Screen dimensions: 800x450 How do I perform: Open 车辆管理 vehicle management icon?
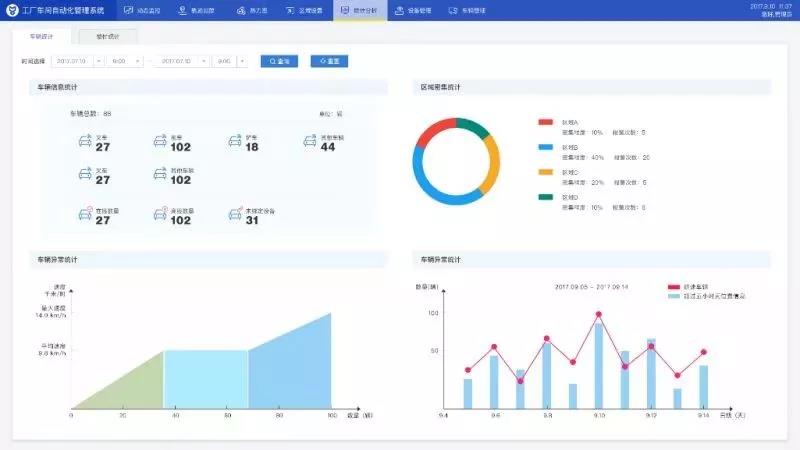click(455, 11)
